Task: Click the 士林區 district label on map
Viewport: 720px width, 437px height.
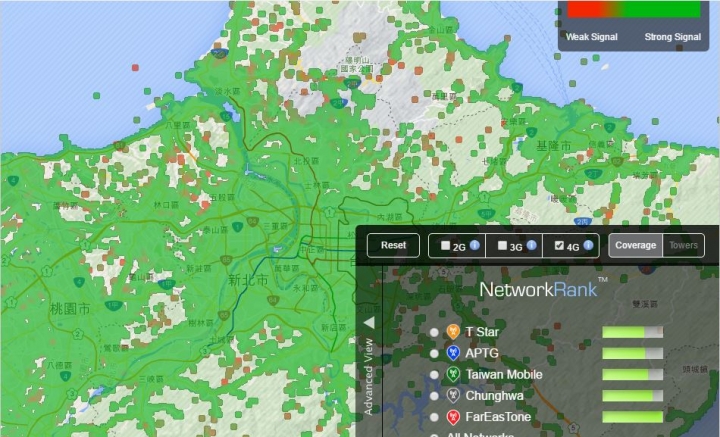Action: 317,185
